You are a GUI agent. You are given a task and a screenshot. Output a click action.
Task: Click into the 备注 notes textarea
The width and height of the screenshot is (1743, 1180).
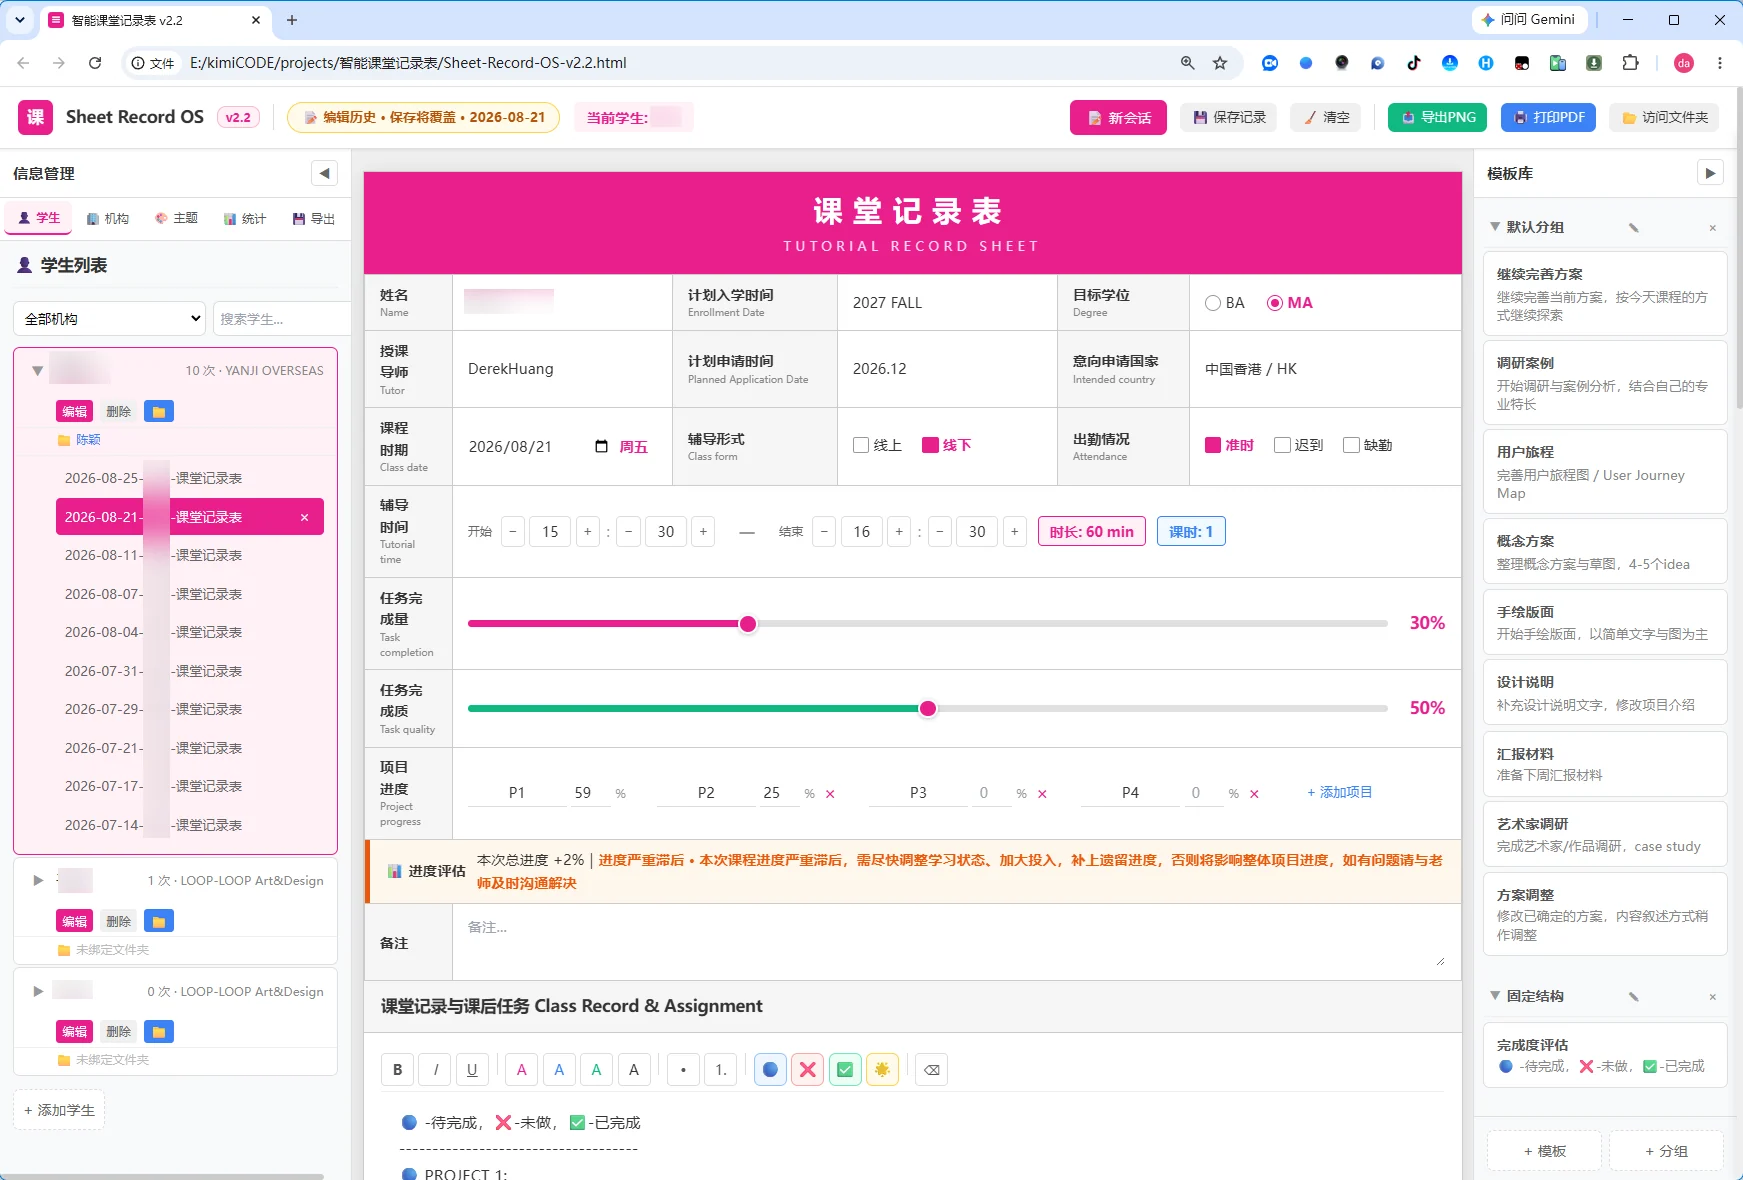[x=956, y=942]
